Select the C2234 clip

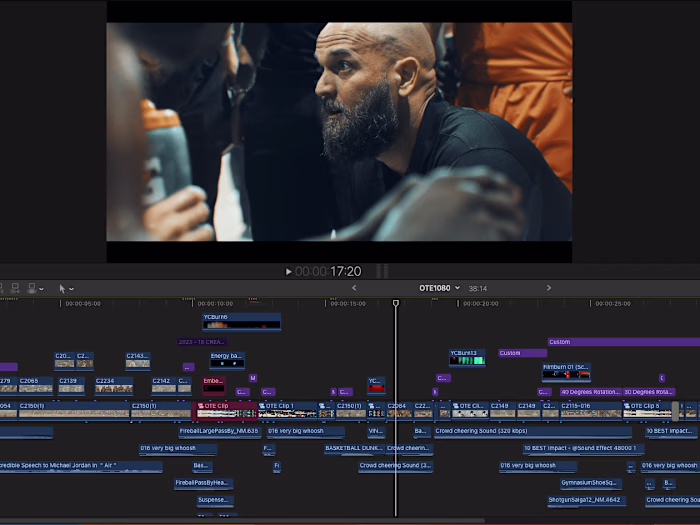point(114,385)
